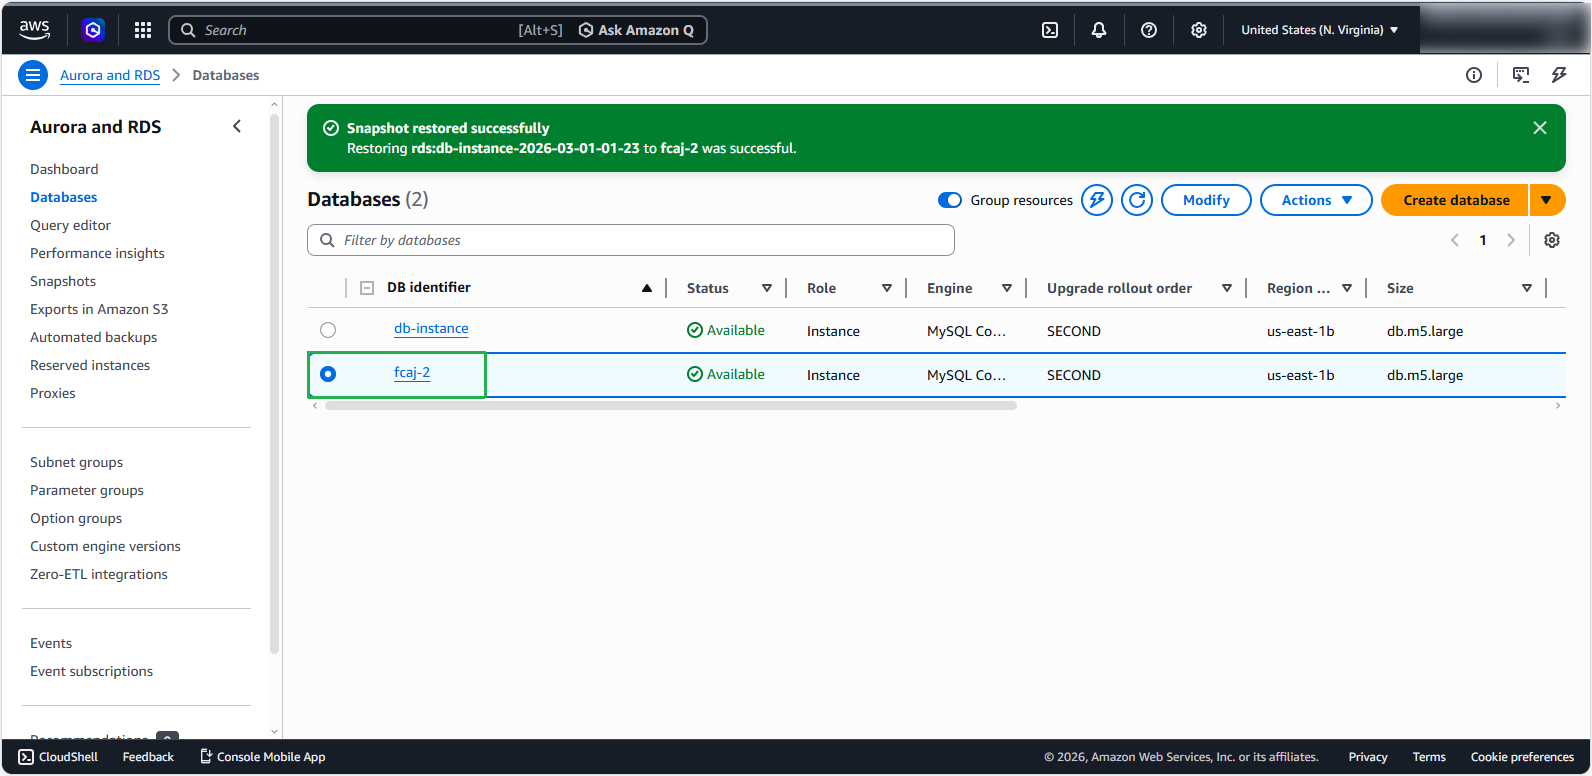1592x776 pixels.
Task: Open Exports in Amazon S3
Action: point(99,309)
